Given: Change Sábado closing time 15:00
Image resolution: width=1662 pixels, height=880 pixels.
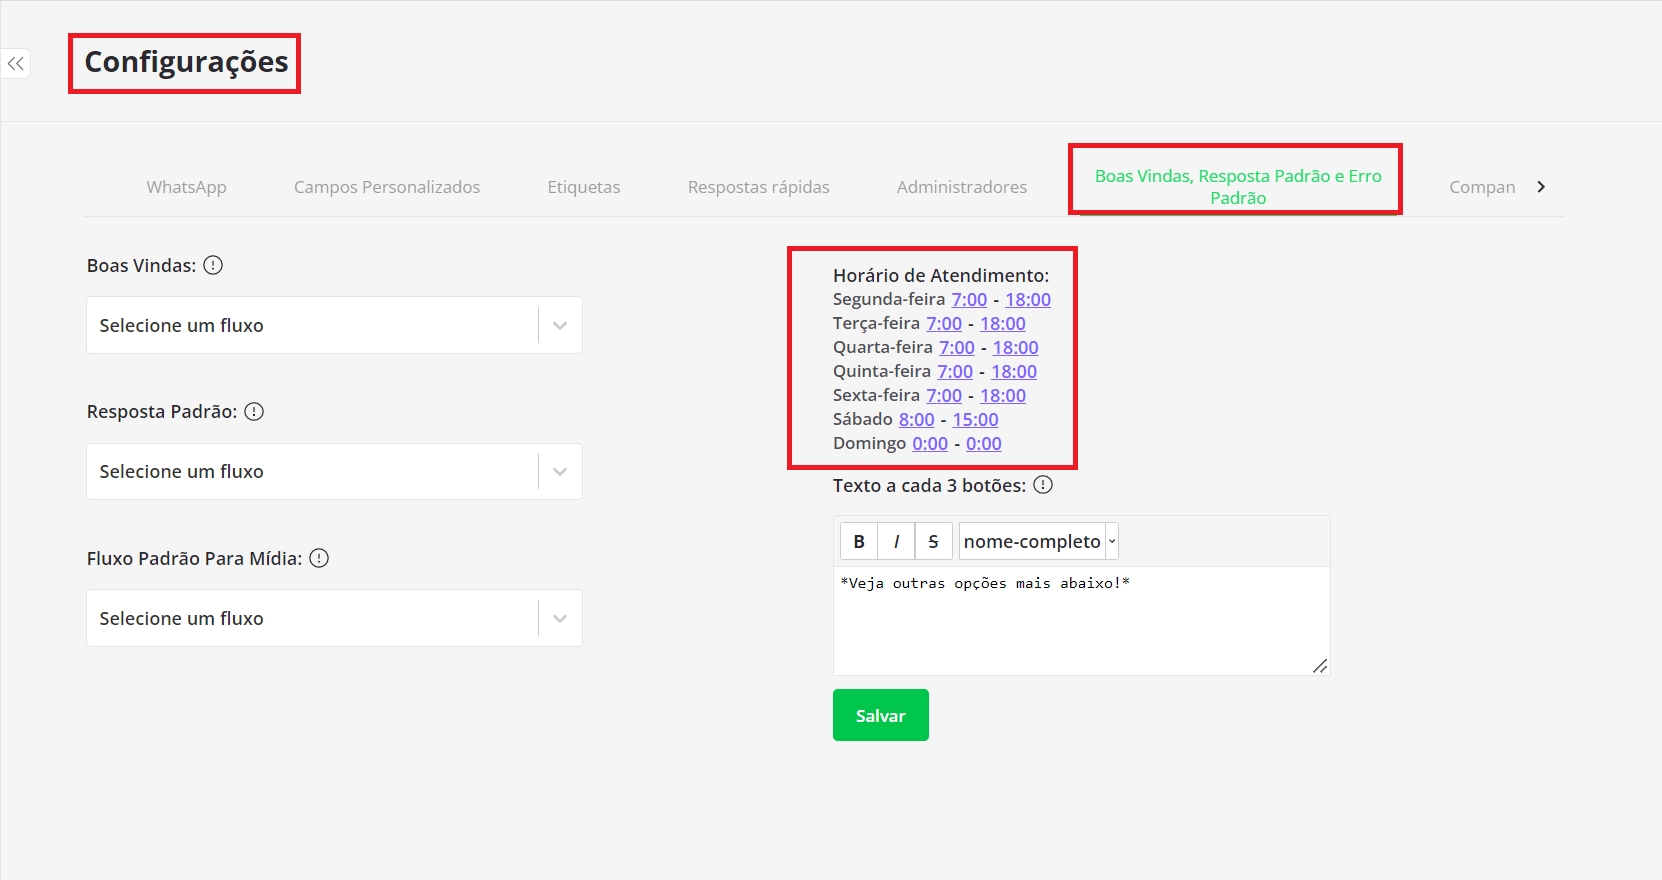Looking at the screenshot, I should tap(975, 419).
